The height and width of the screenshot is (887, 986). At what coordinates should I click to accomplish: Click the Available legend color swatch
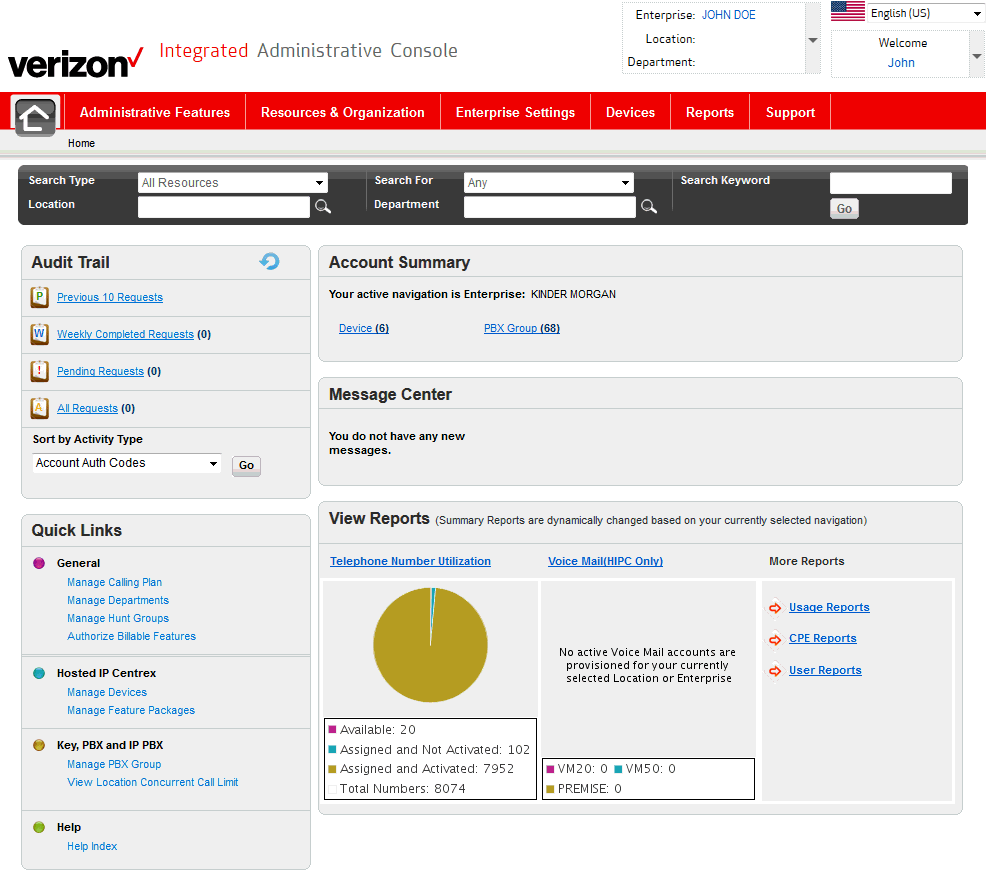(x=333, y=729)
